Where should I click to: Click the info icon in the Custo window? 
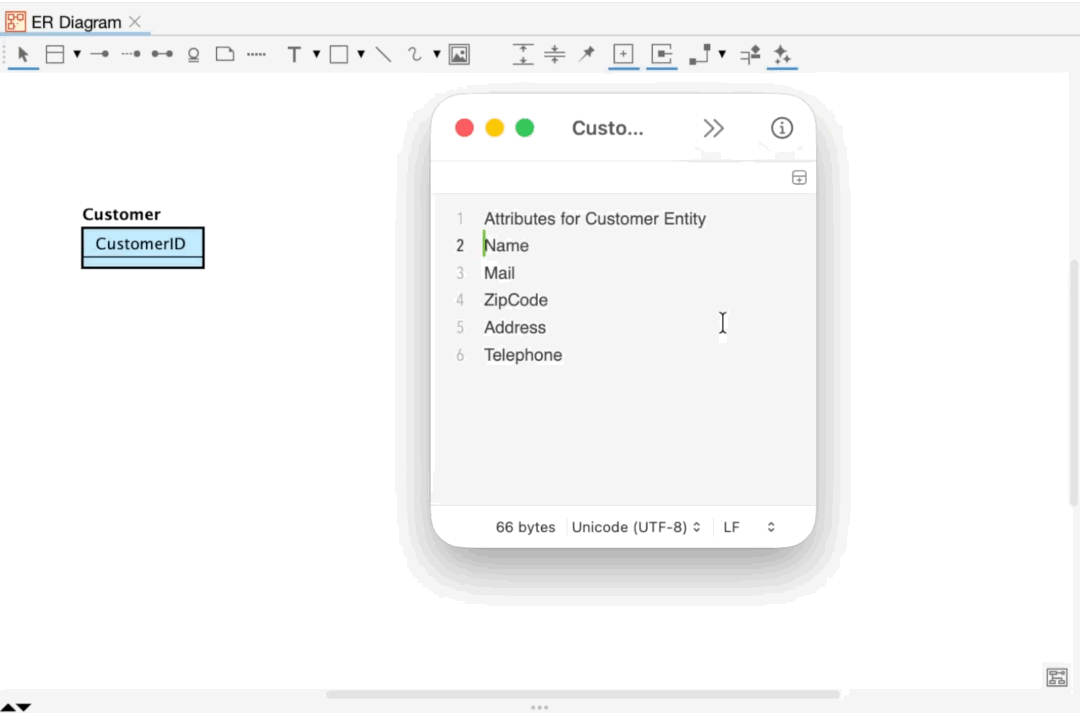point(781,128)
